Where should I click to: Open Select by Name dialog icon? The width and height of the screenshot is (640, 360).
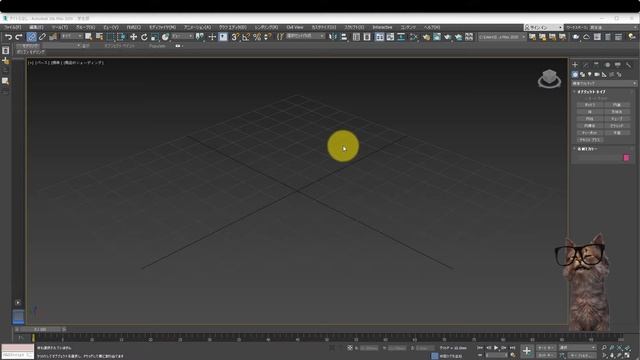(99, 37)
